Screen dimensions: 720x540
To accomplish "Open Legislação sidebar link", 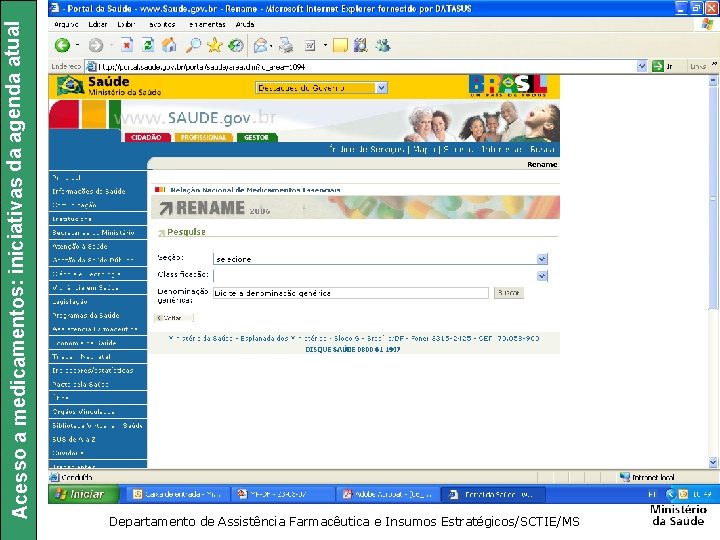I will tap(70, 301).
